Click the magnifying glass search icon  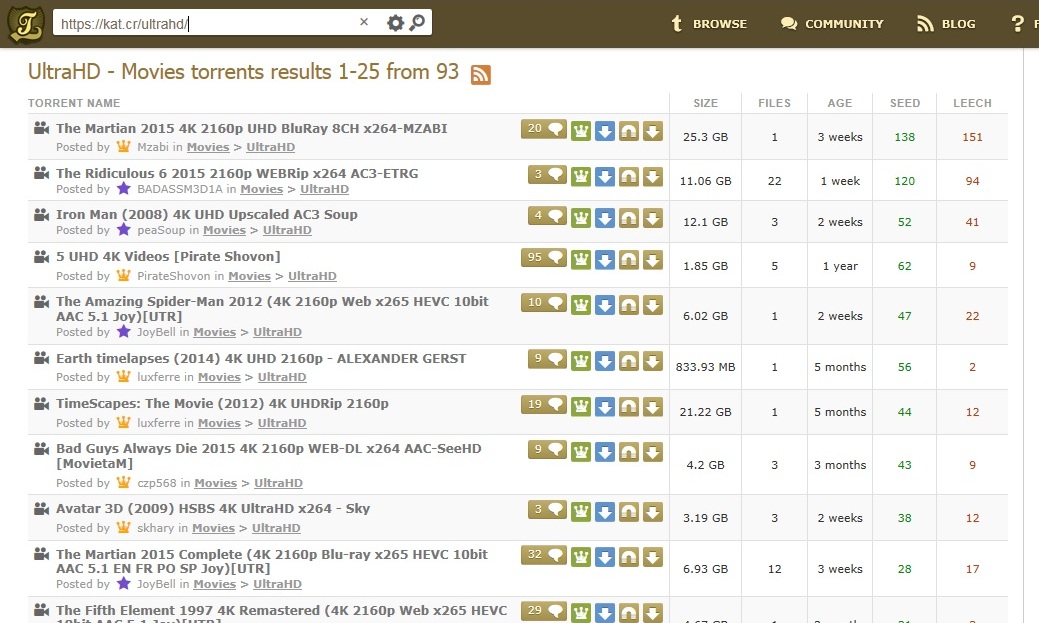417,23
